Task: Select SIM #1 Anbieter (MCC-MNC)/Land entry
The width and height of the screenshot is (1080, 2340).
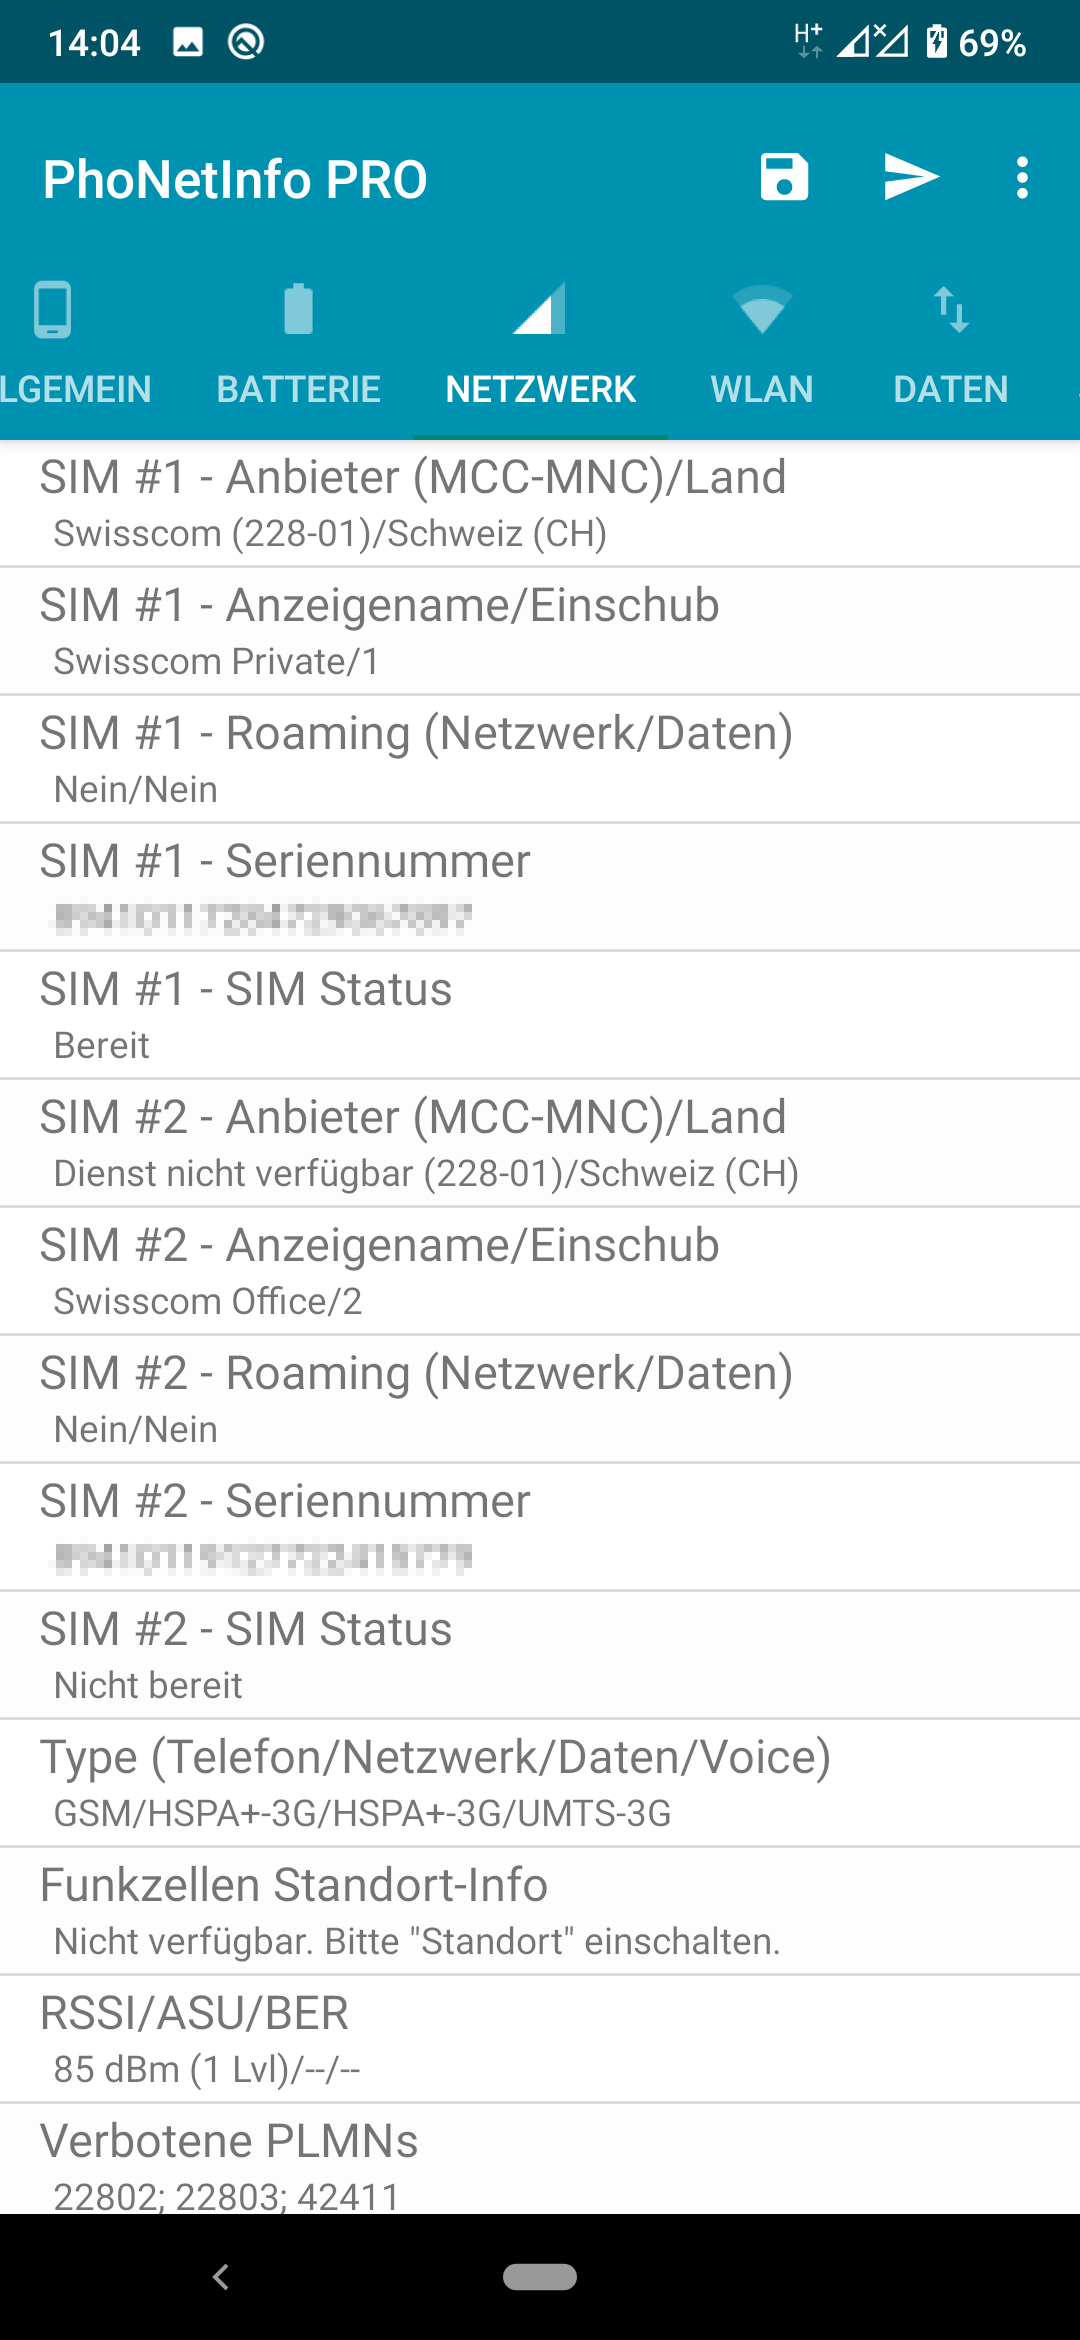Action: click(540, 504)
